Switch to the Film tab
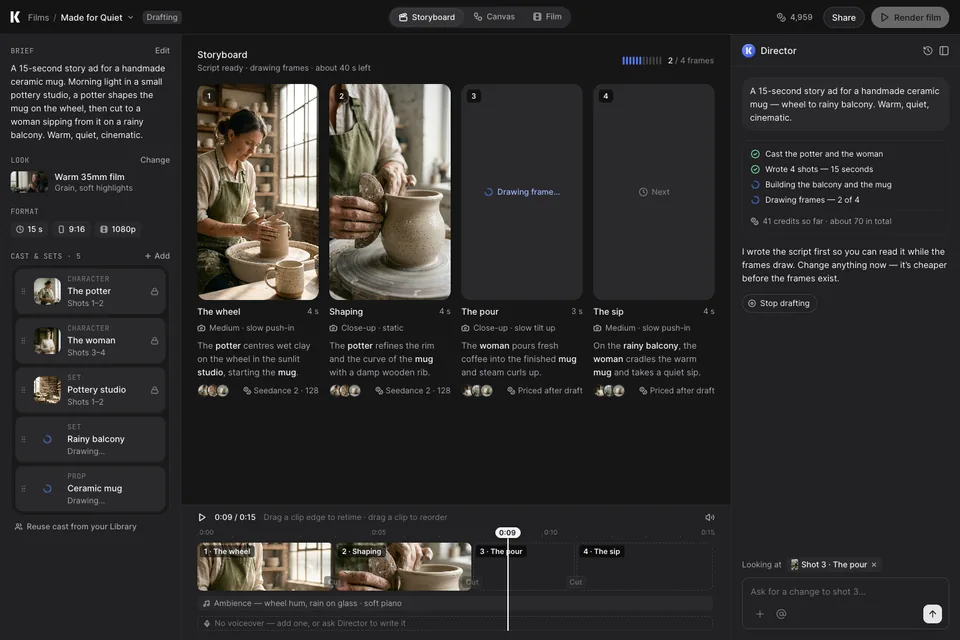Screen dimensions: 960x640 (x=547, y=17)
